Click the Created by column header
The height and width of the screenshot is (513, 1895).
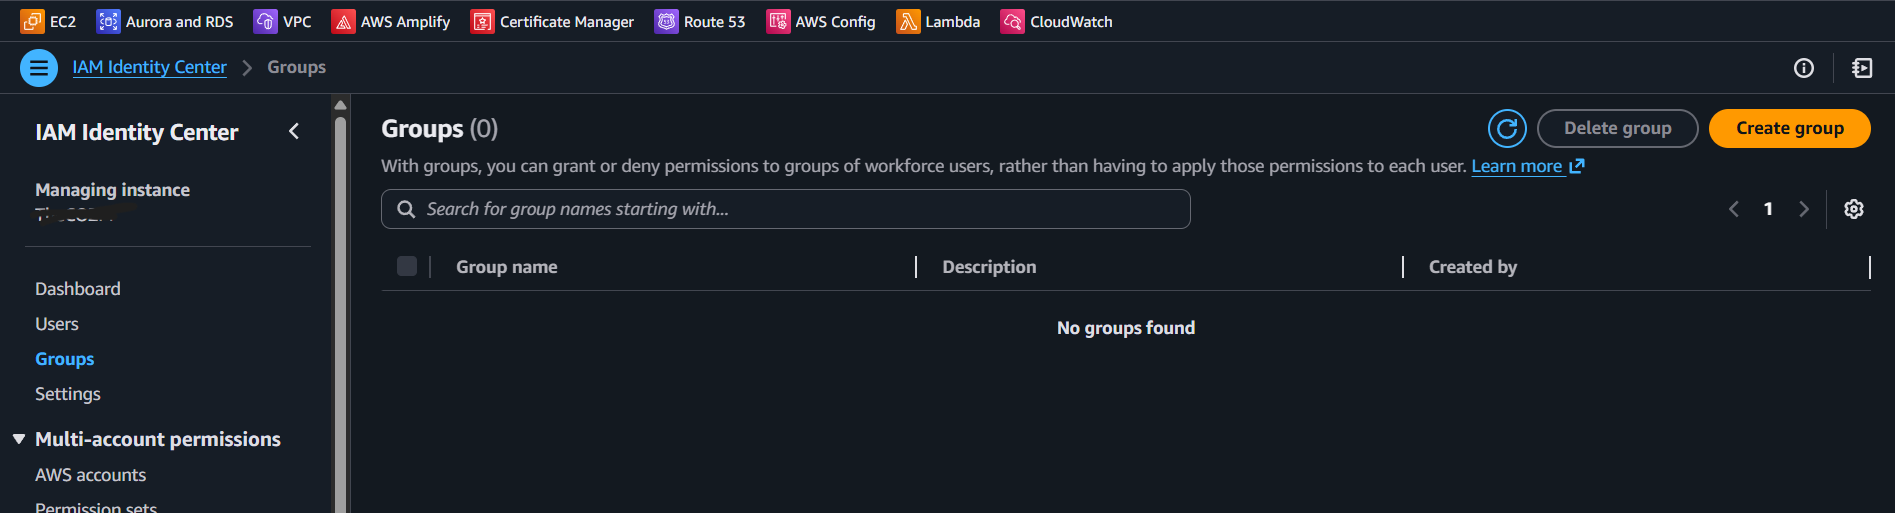pos(1472,267)
